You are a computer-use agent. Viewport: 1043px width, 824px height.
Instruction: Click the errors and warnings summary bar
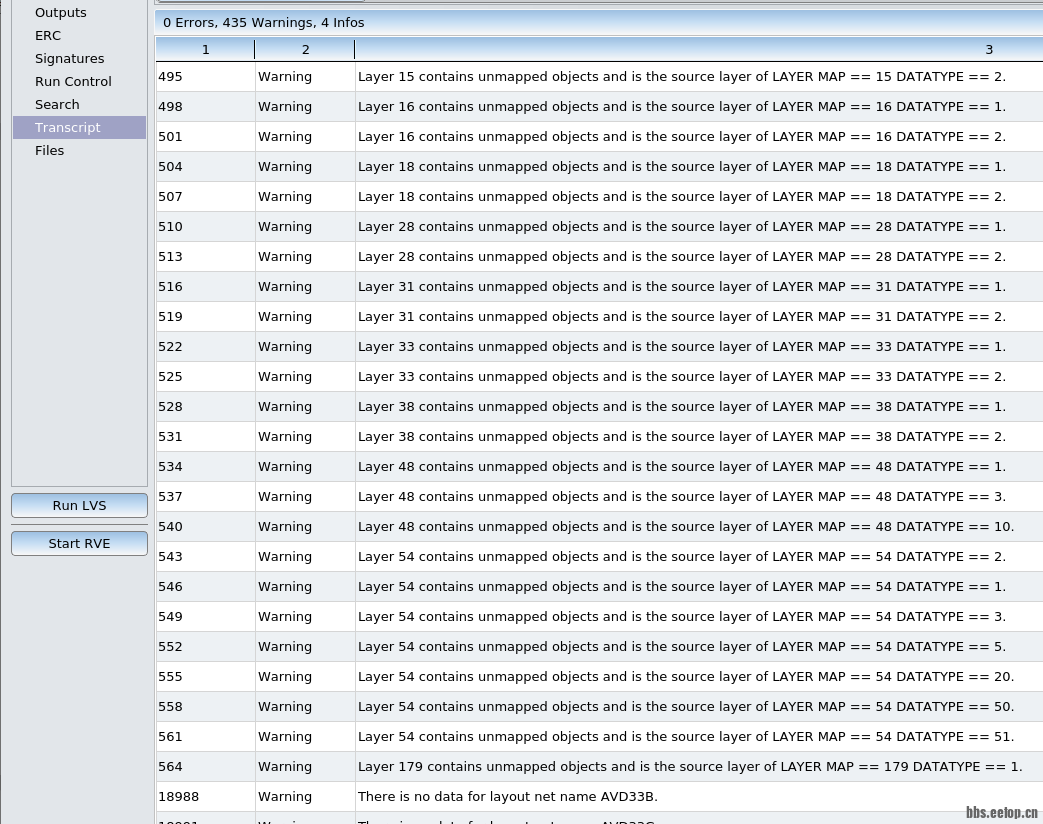598,22
